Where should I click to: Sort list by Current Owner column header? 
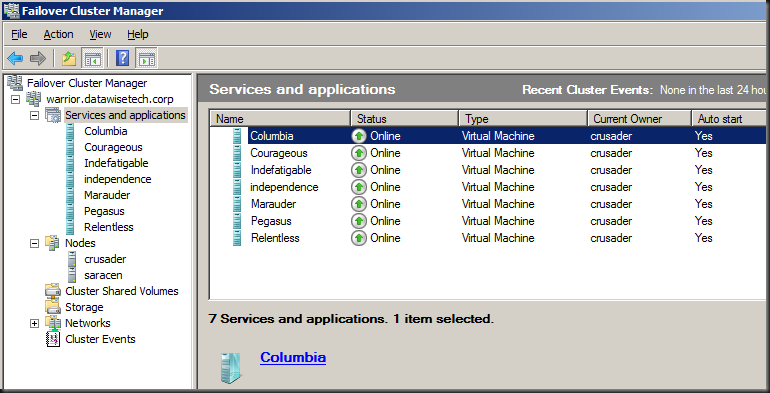click(x=639, y=119)
